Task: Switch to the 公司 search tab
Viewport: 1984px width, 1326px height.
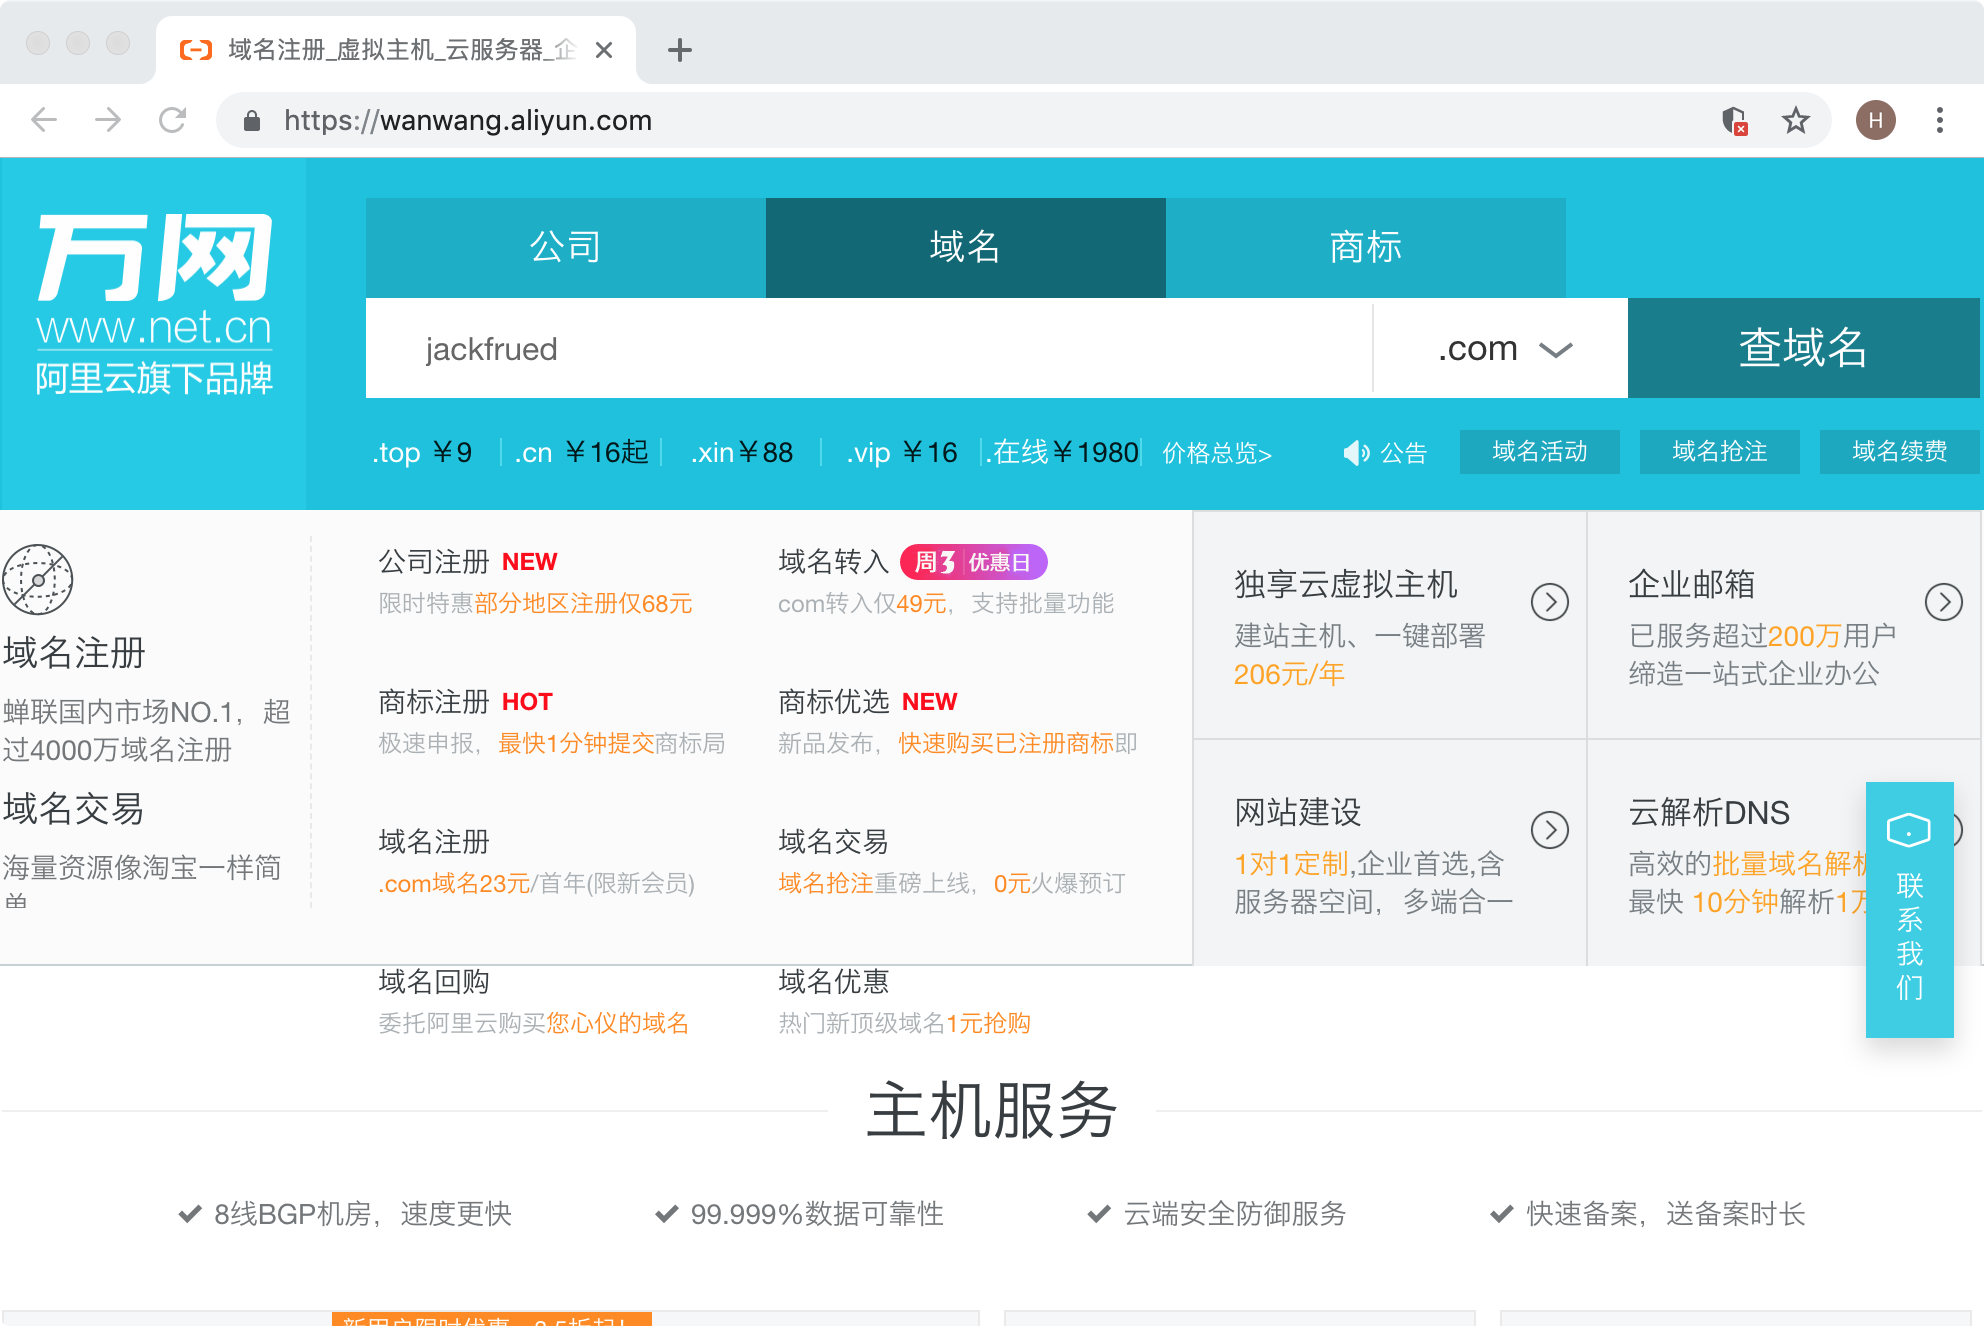Action: point(566,247)
